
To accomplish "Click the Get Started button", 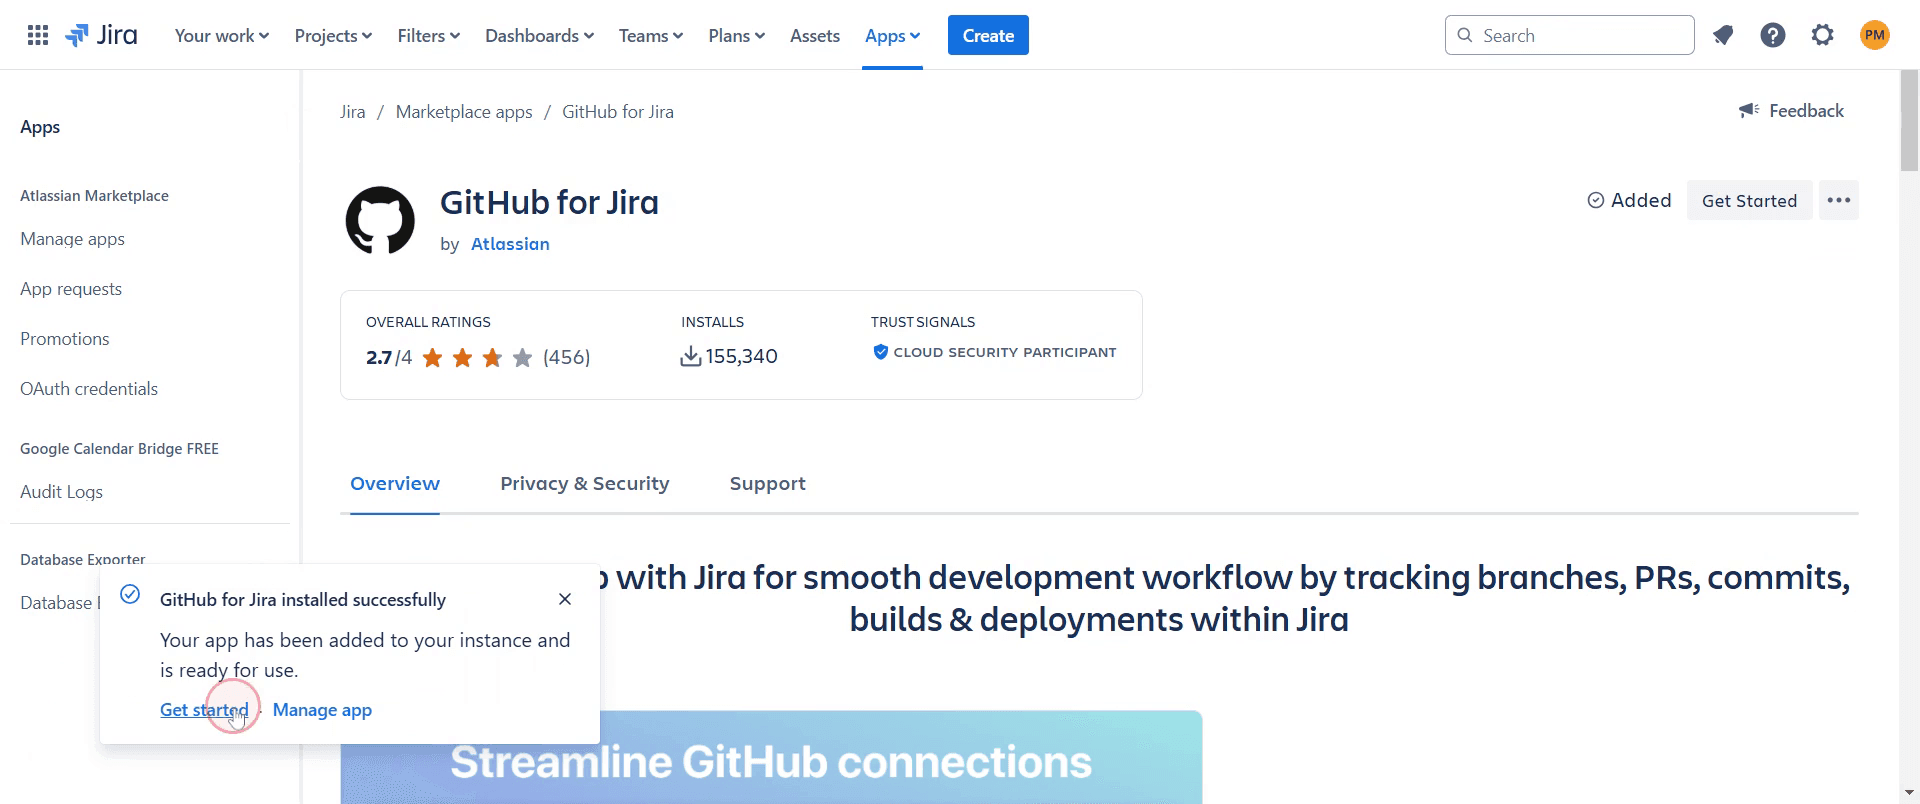I will click(x=1749, y=200).
